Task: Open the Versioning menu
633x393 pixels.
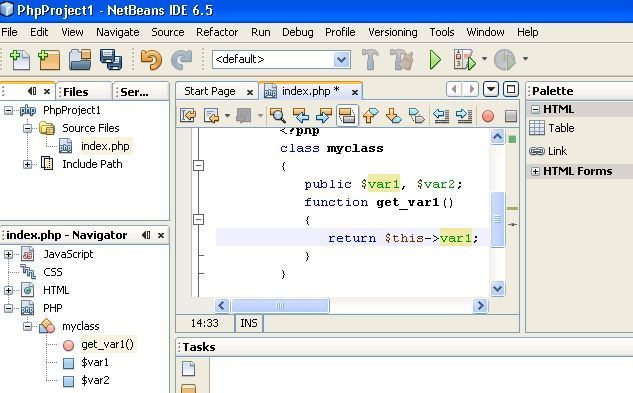Action: click(392, 32)
